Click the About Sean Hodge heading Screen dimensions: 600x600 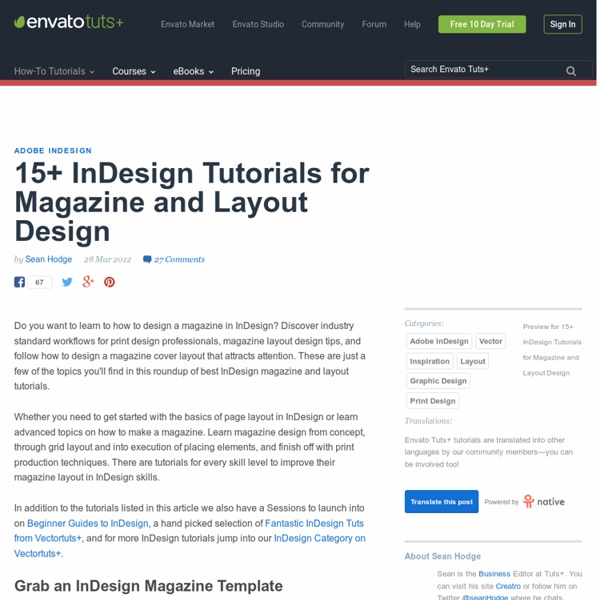click(x=443, y=556)
